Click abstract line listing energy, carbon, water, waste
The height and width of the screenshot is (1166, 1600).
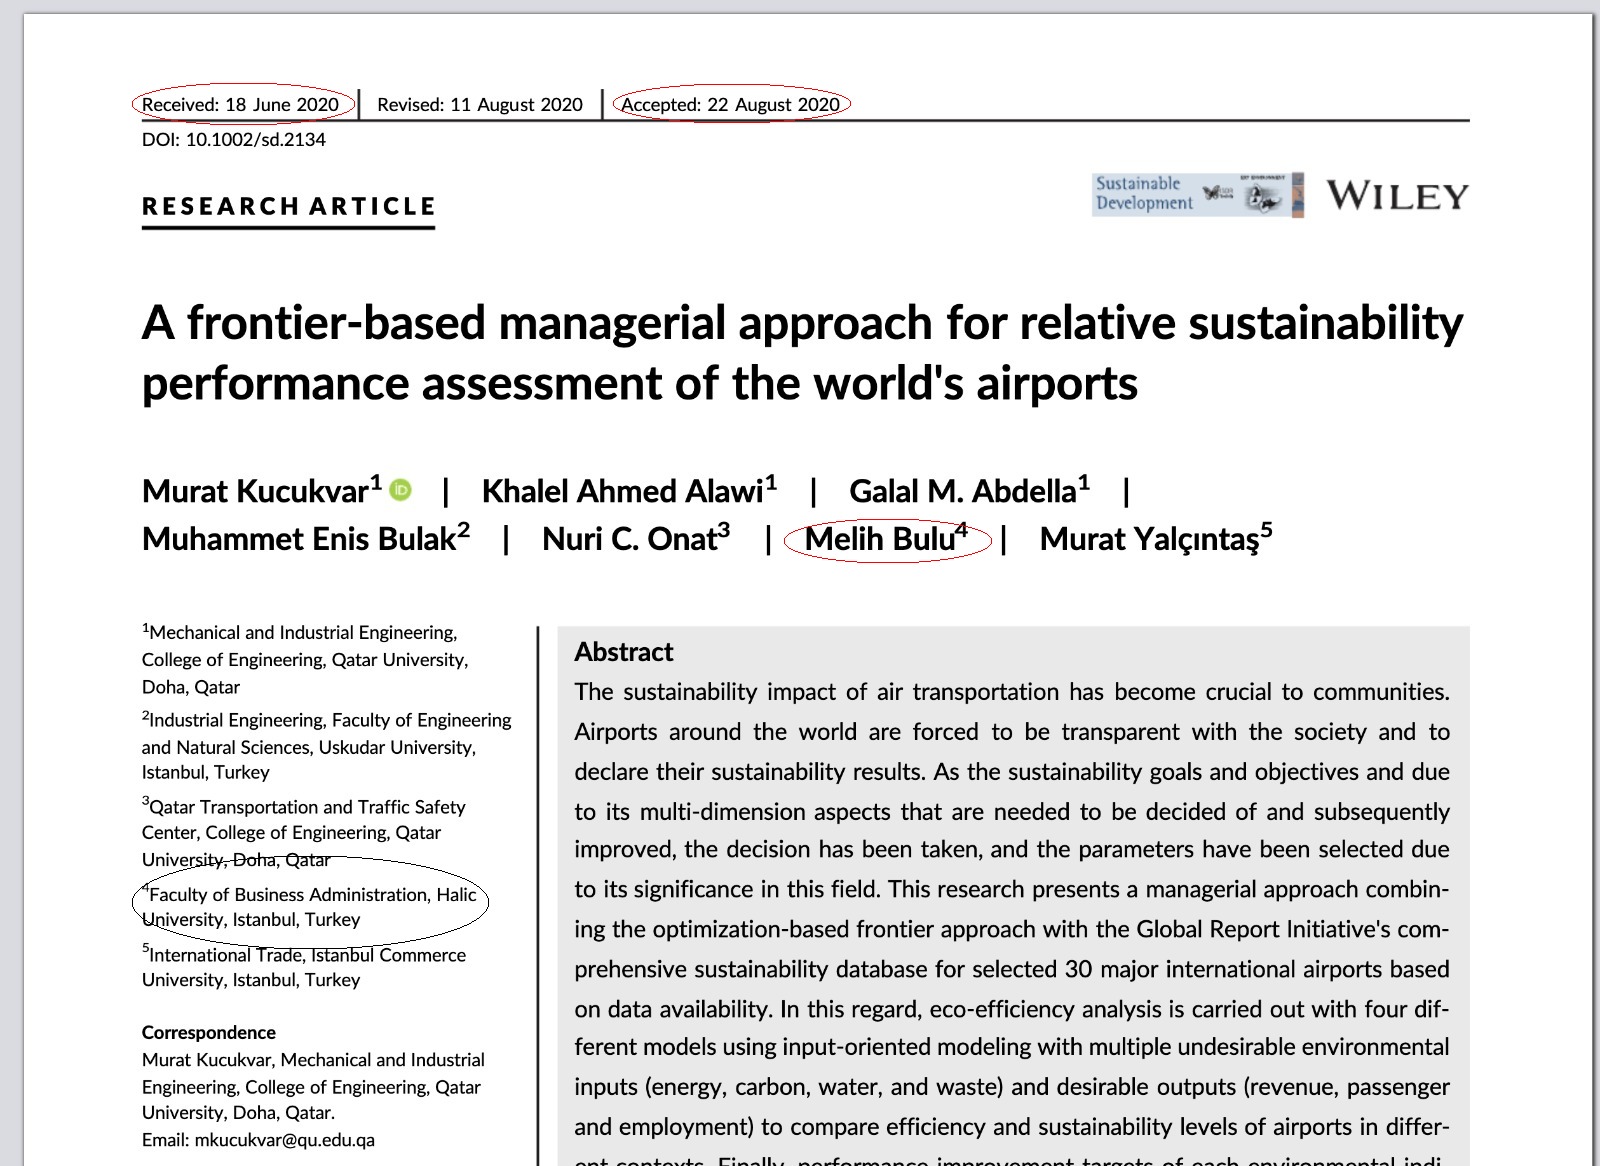pyautogui.click(x=1012, y=1087)
